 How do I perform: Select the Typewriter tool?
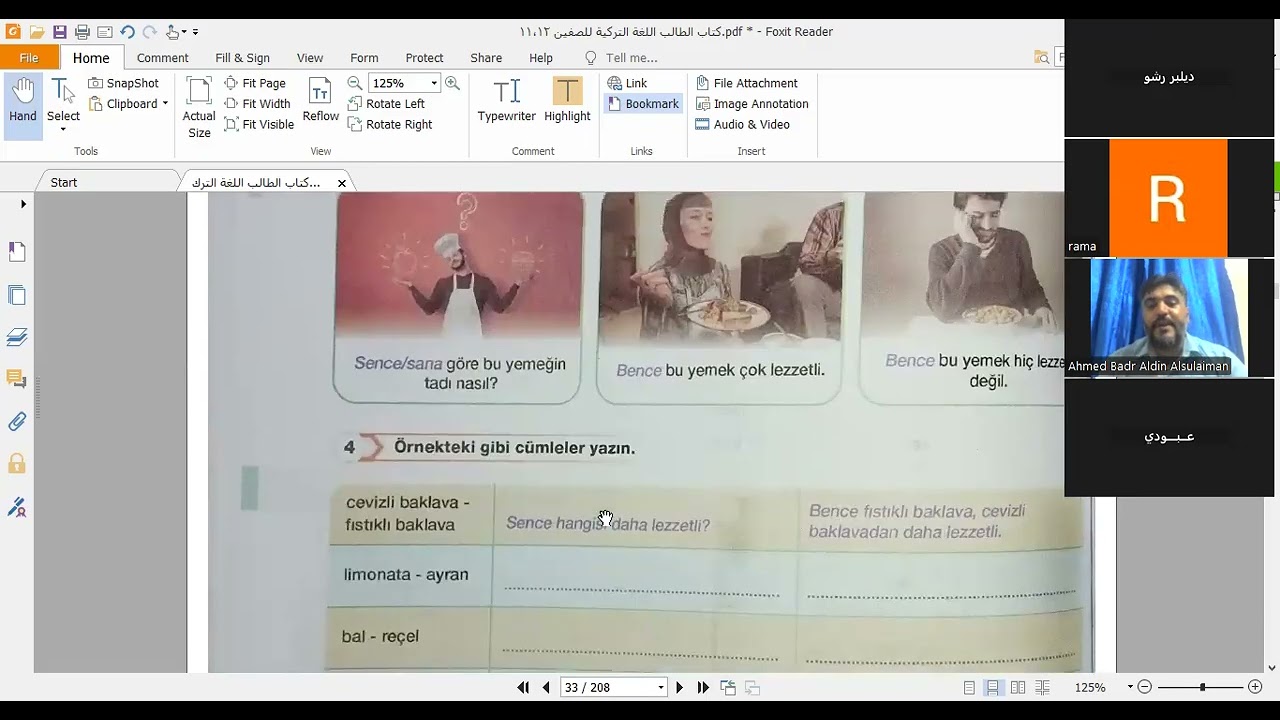506,100
